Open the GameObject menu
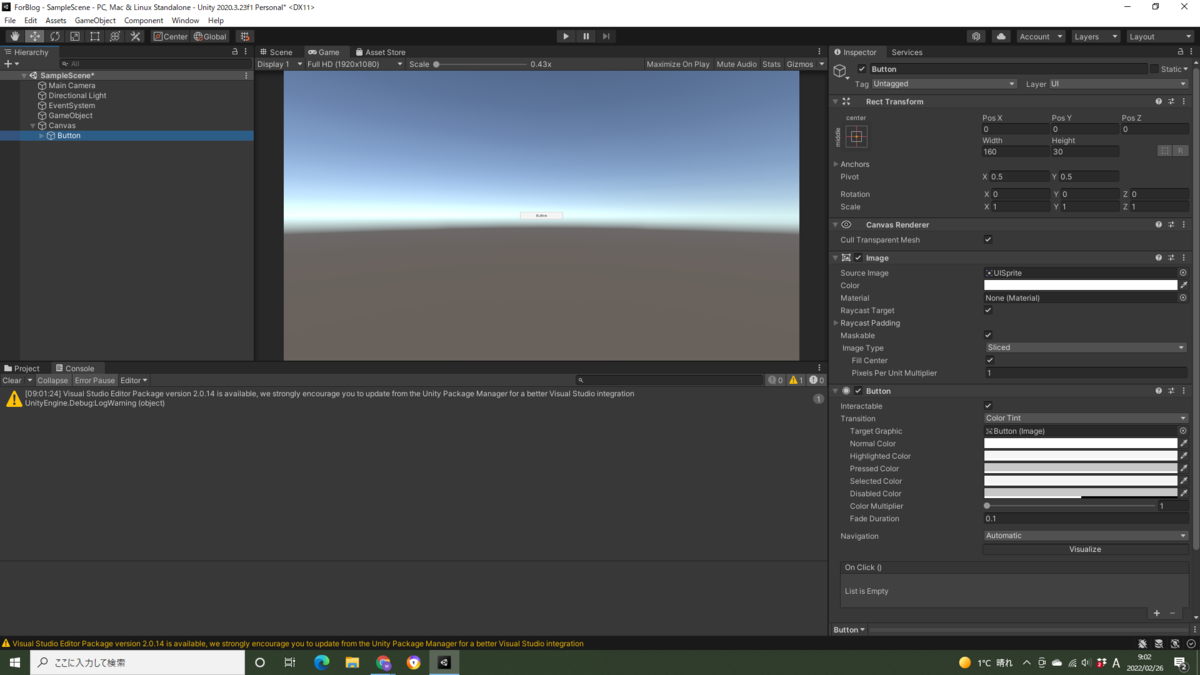 point(95,20)
